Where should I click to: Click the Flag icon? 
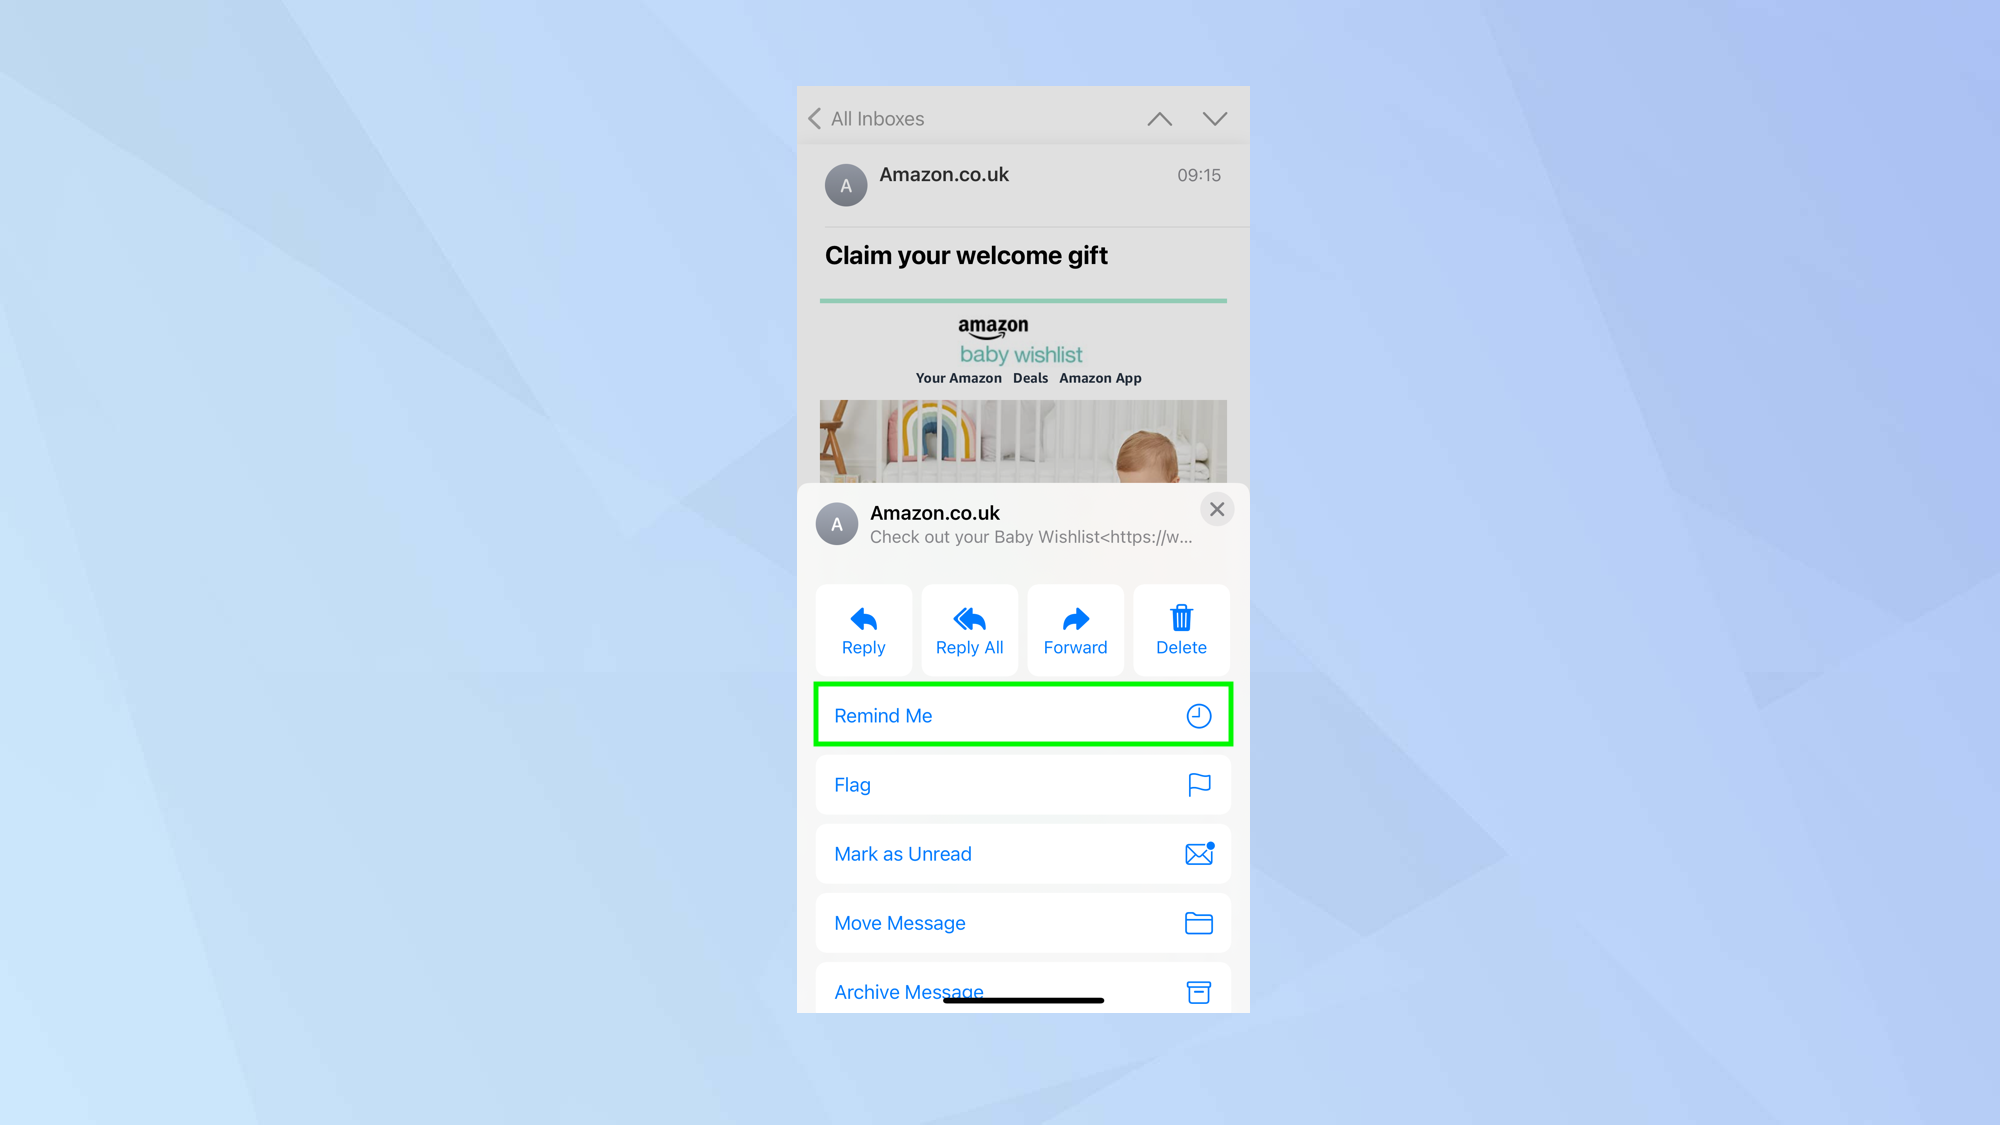pyautogui.click(x=1198, y=784)
